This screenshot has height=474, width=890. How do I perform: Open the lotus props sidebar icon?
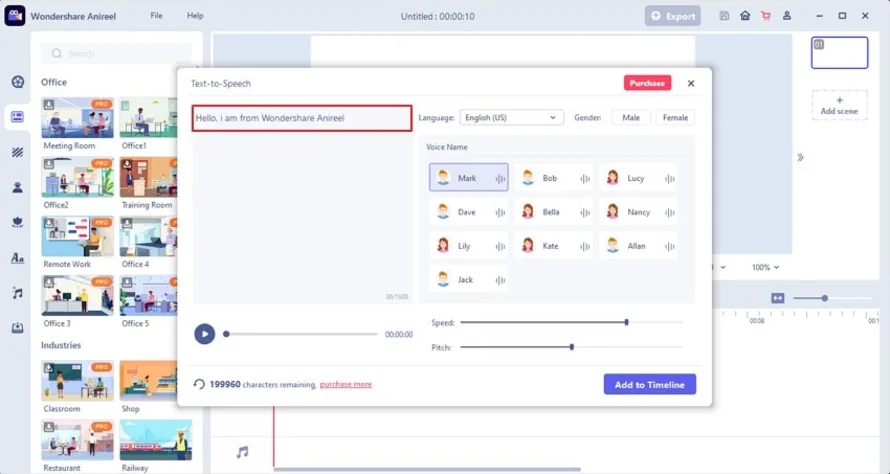(x=18, y=223)
